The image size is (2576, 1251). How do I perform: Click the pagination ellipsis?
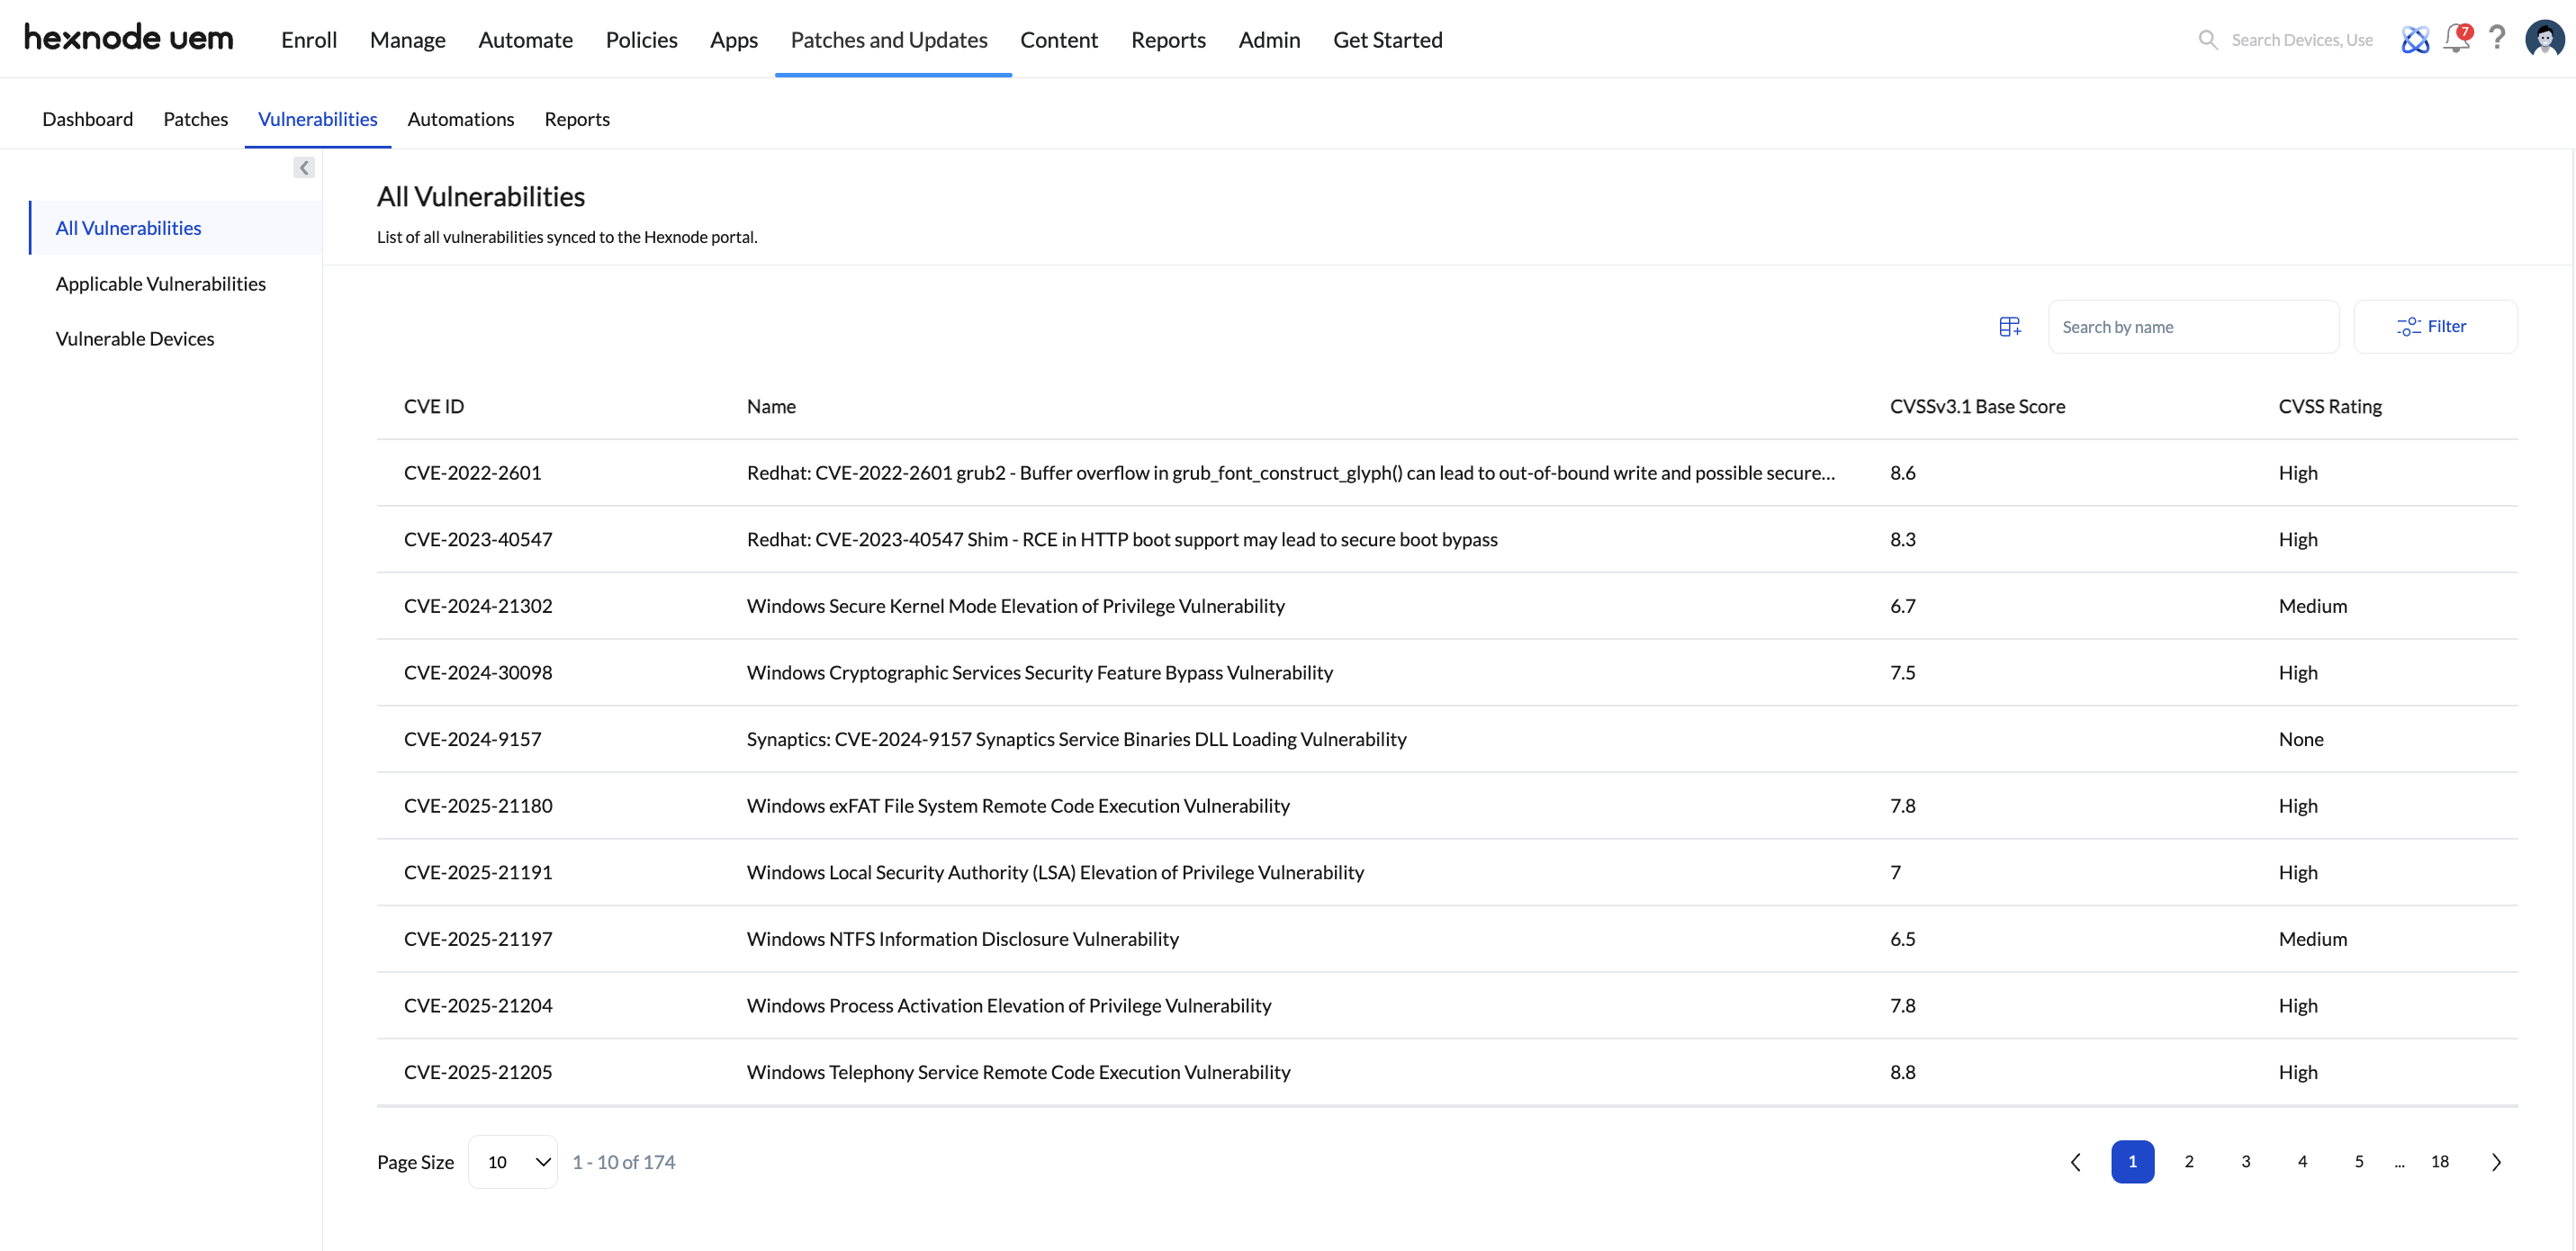click(x=2399, y=1164)
